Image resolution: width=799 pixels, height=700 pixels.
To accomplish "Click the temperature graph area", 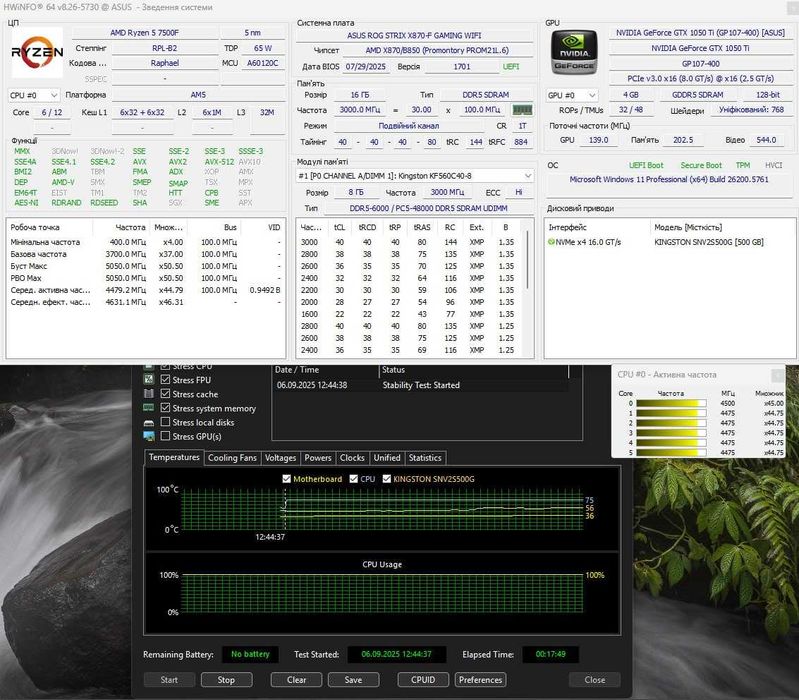I will [383, 509].
